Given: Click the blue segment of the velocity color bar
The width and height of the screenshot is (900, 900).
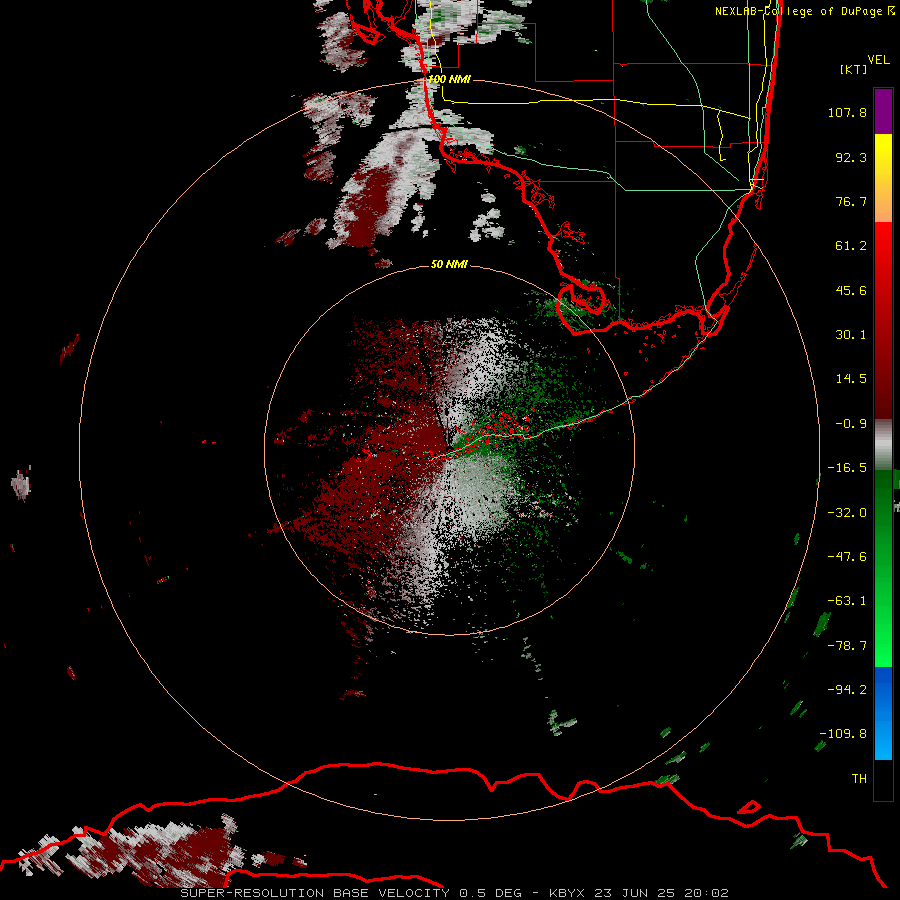Looking at the screenshot, I should coord(883,713).
